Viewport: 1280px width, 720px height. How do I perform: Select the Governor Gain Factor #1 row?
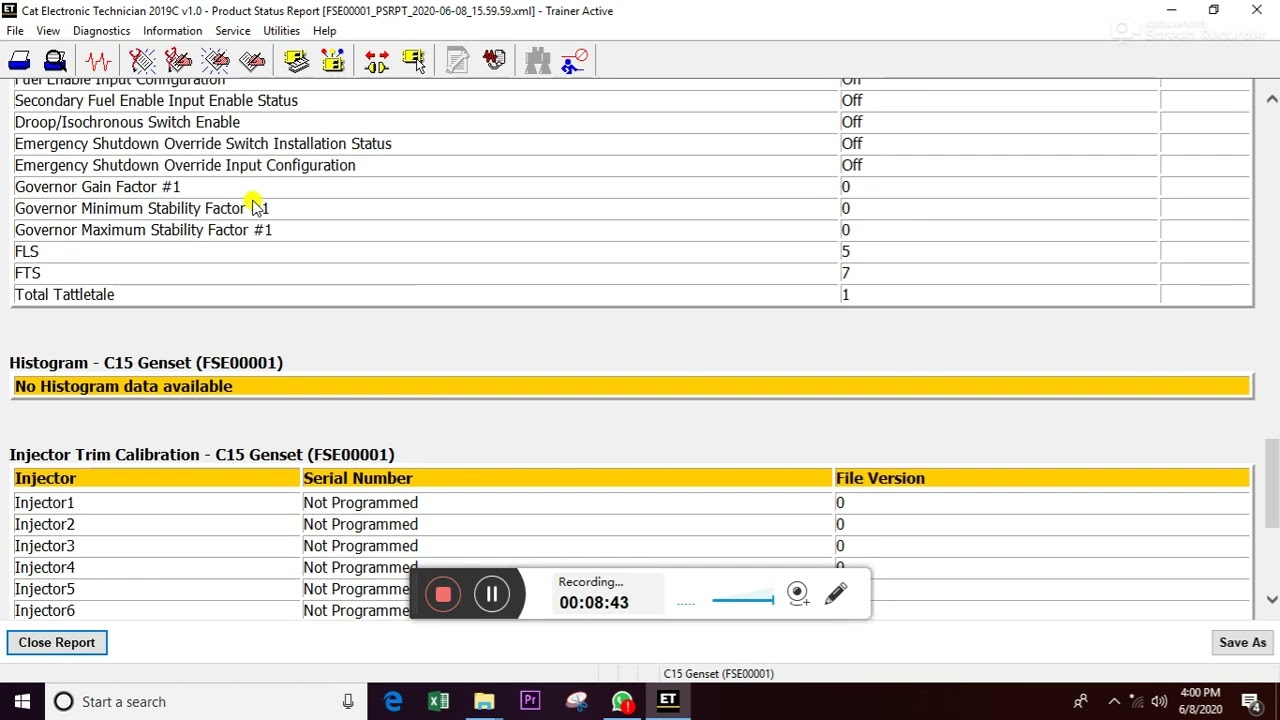[x=631, y=187]
